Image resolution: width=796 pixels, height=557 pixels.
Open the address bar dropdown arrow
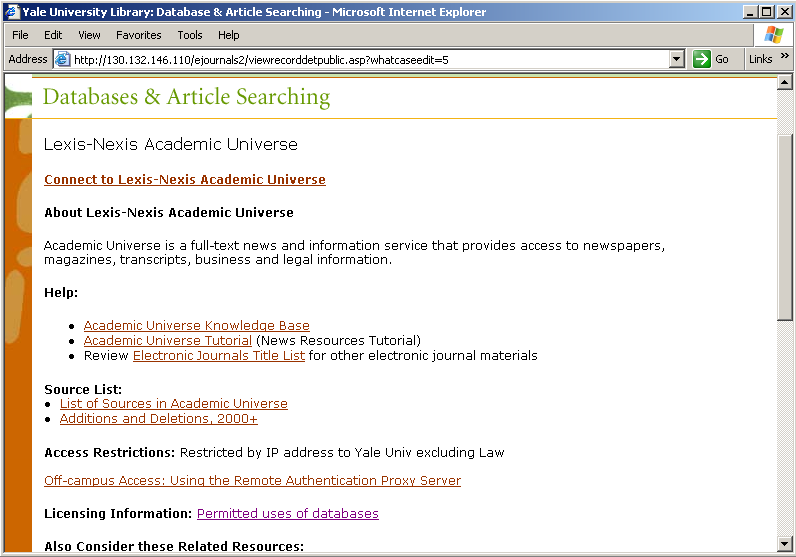(677, 59)
